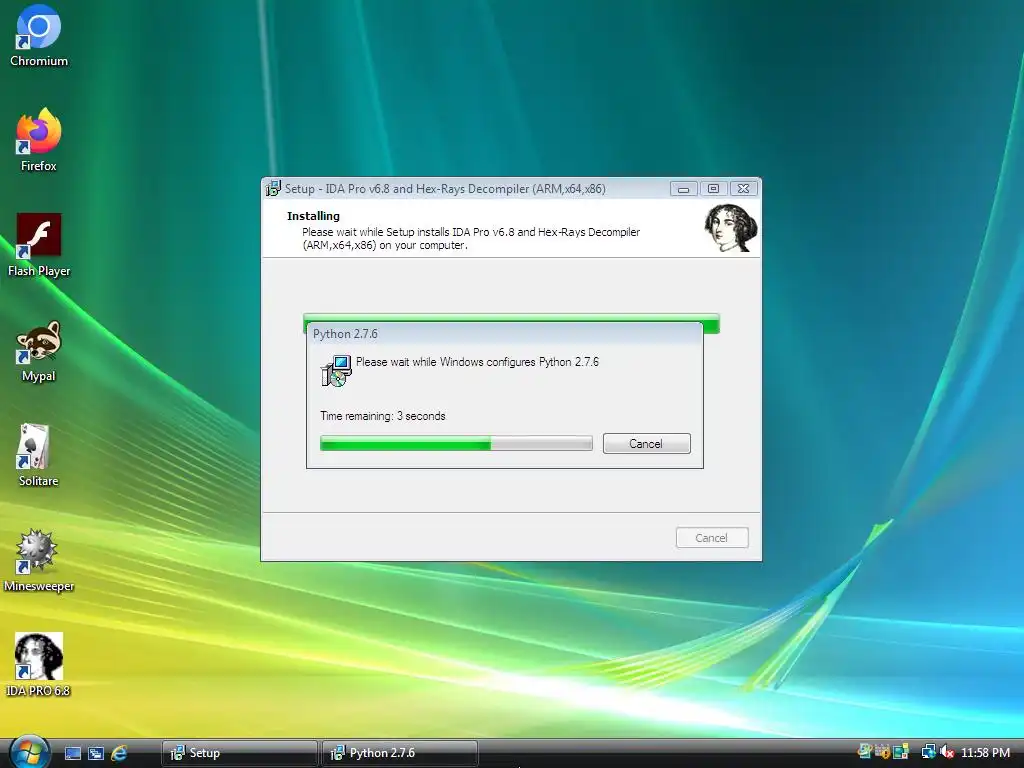Click the bold 'Installing' heading text
Image resolution: width=1024 pixels, height=768 pixels.
click(313, 216)
